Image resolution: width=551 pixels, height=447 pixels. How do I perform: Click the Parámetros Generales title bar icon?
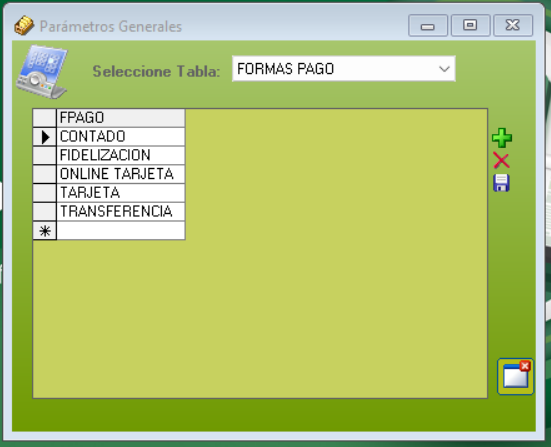coord(24,25)
